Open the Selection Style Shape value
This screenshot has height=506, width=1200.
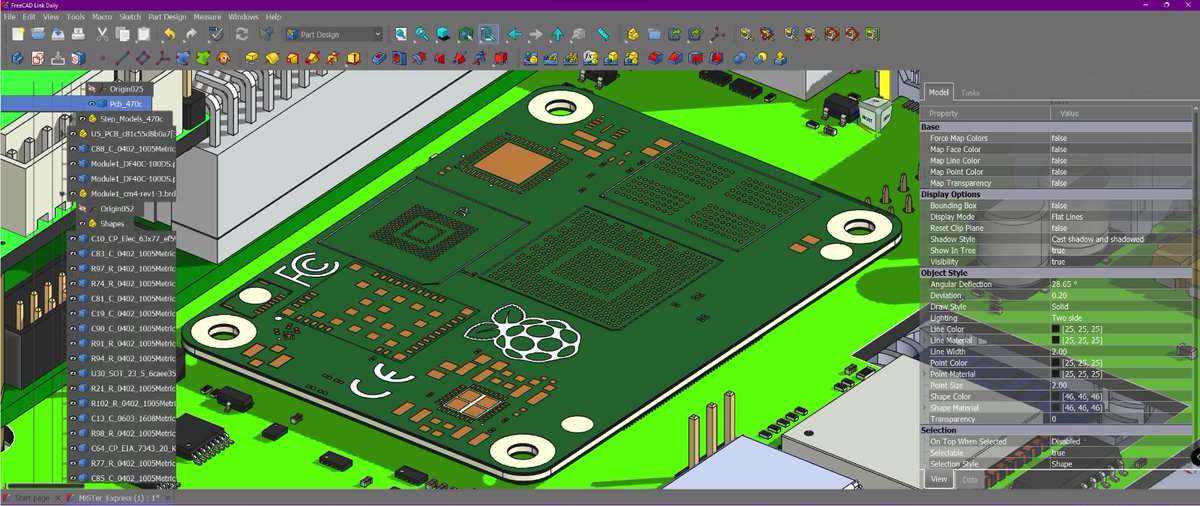pos(1122,464)
